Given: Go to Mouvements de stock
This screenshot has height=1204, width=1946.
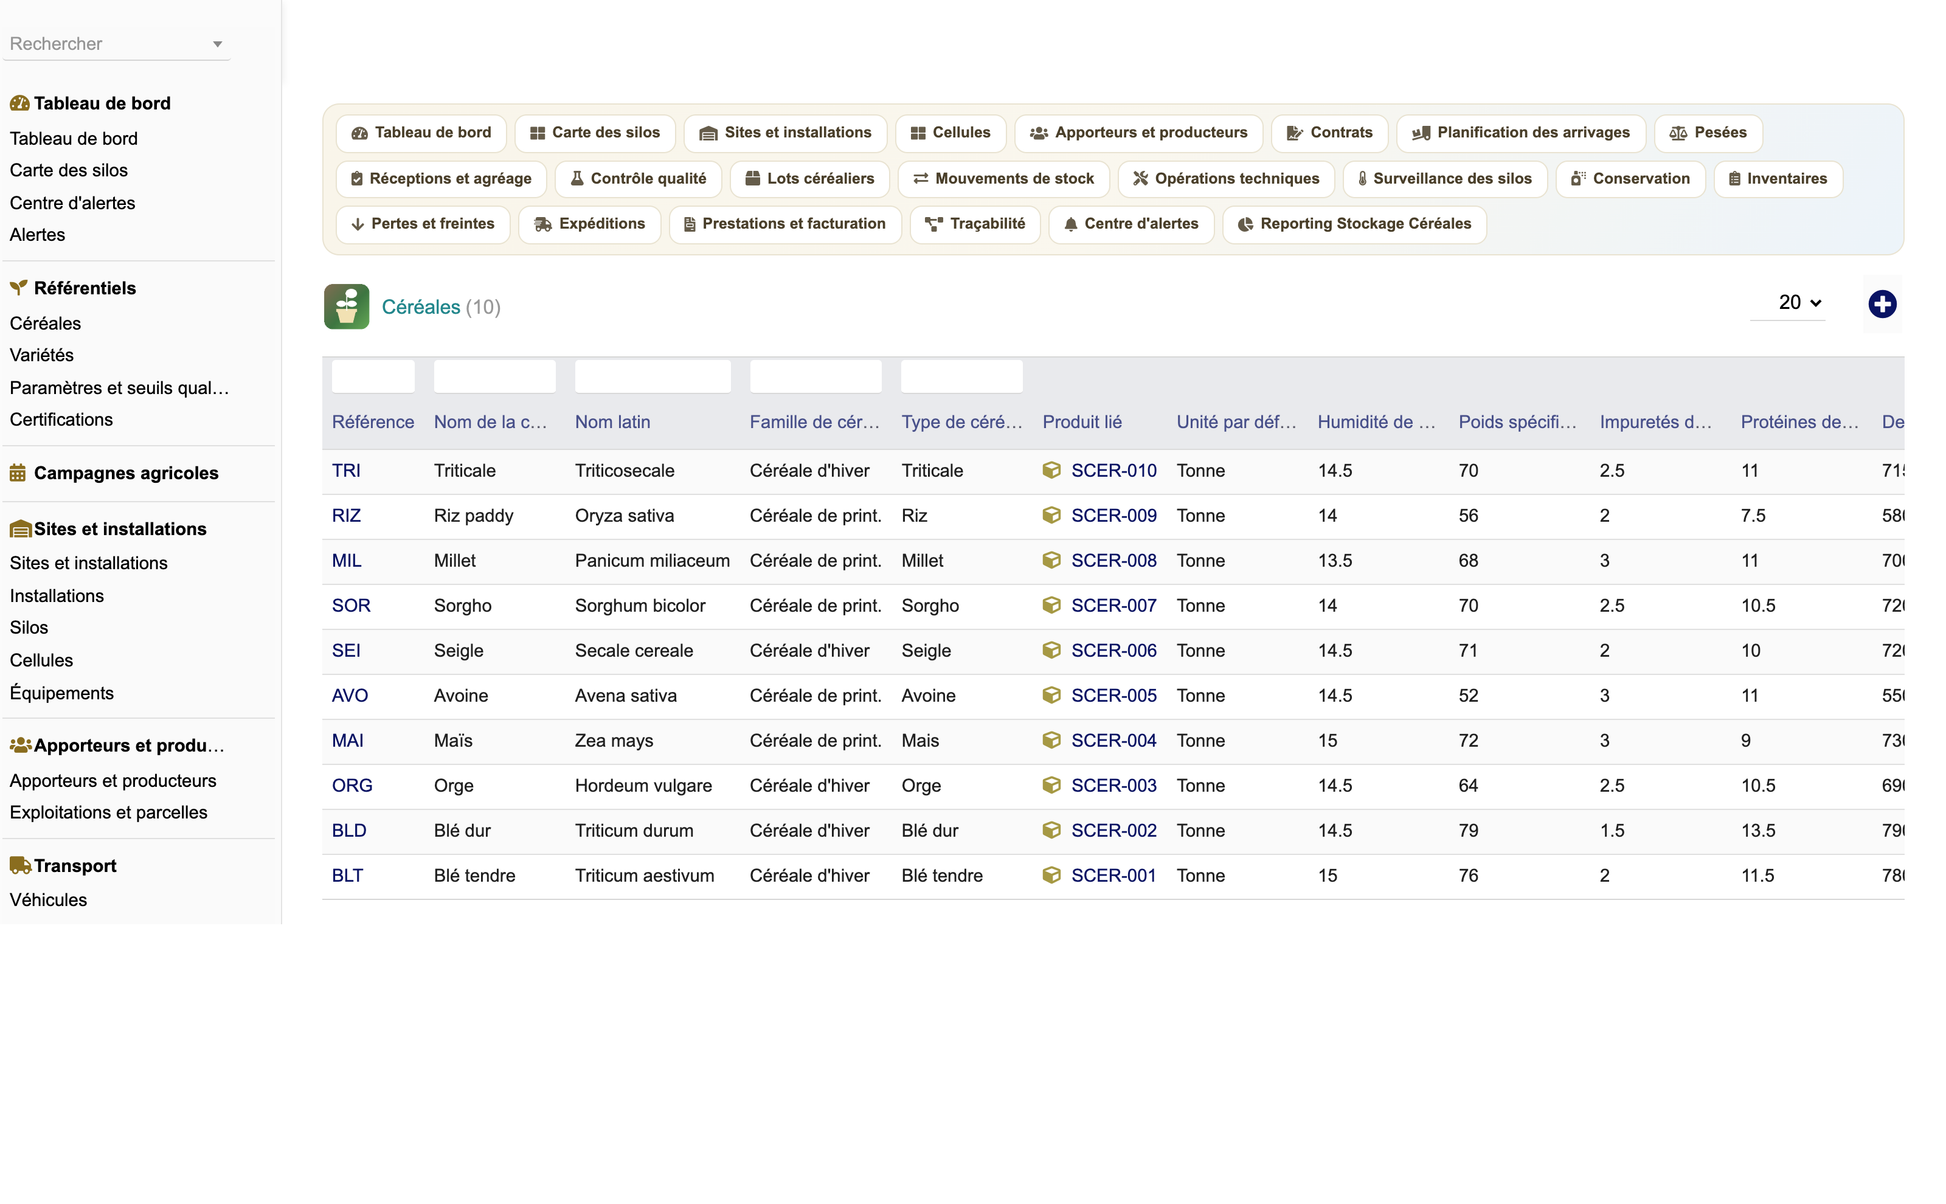Looking at the screenshot, I should click(x=1004, y=179).
